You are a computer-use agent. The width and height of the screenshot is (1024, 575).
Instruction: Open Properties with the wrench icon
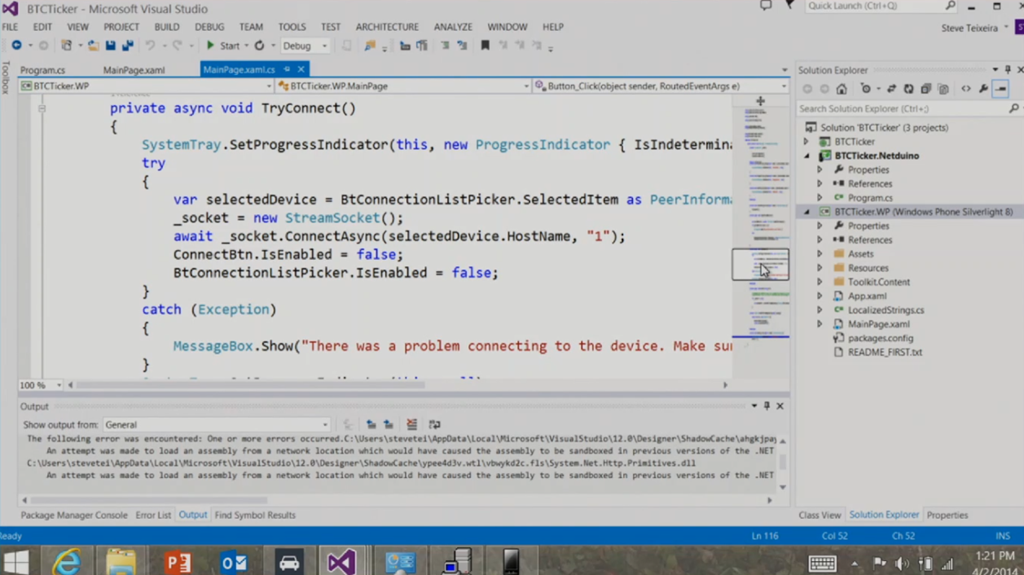click(984, 89)
